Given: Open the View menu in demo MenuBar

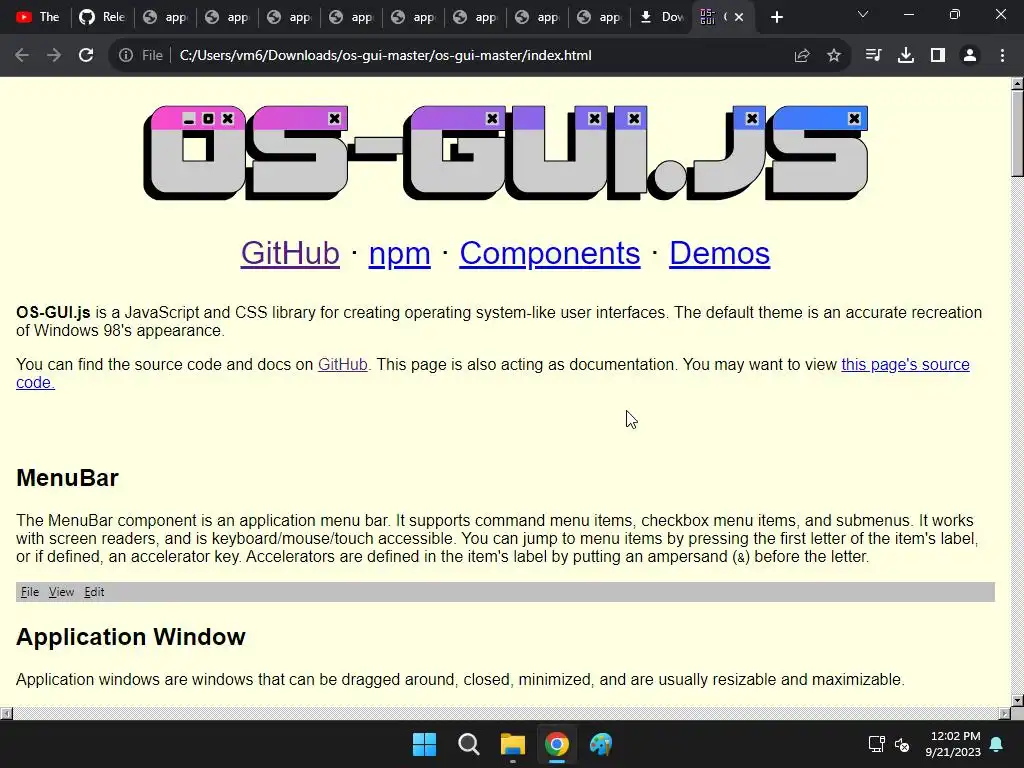Looking at the screenshot, I should pyautogui.click(x=61, y=592).
